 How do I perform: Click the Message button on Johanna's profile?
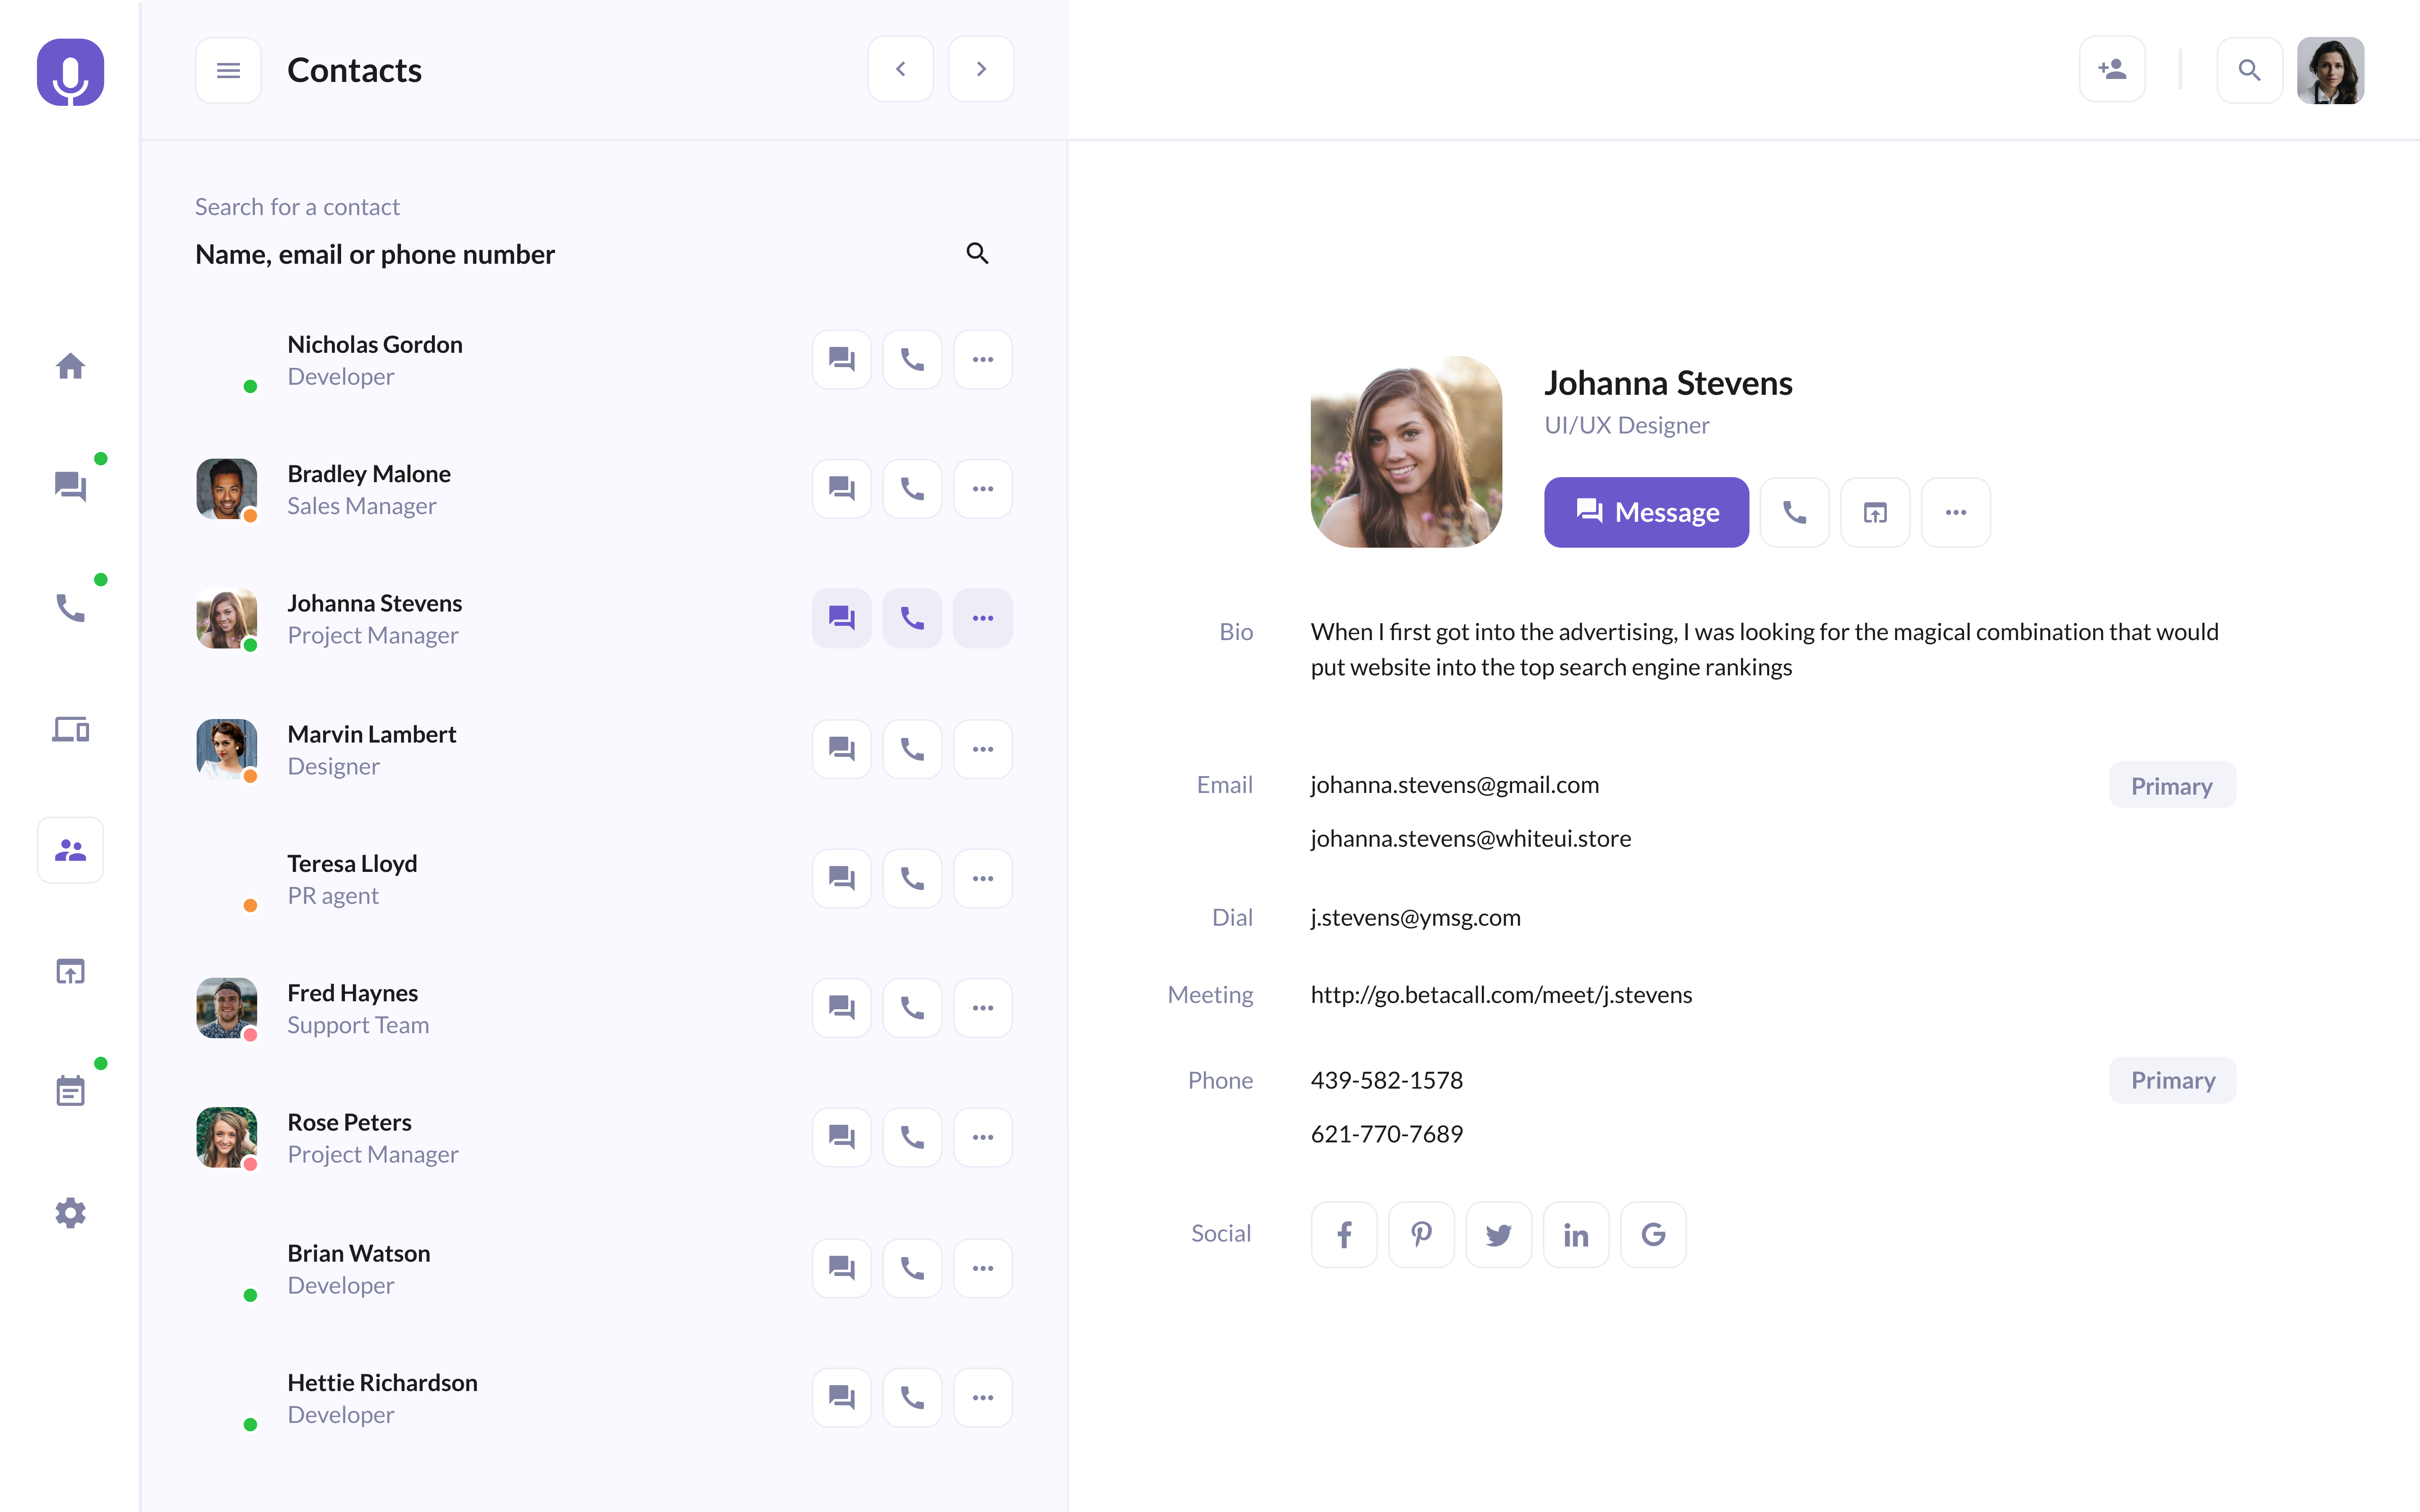(x=1645, y=512)
